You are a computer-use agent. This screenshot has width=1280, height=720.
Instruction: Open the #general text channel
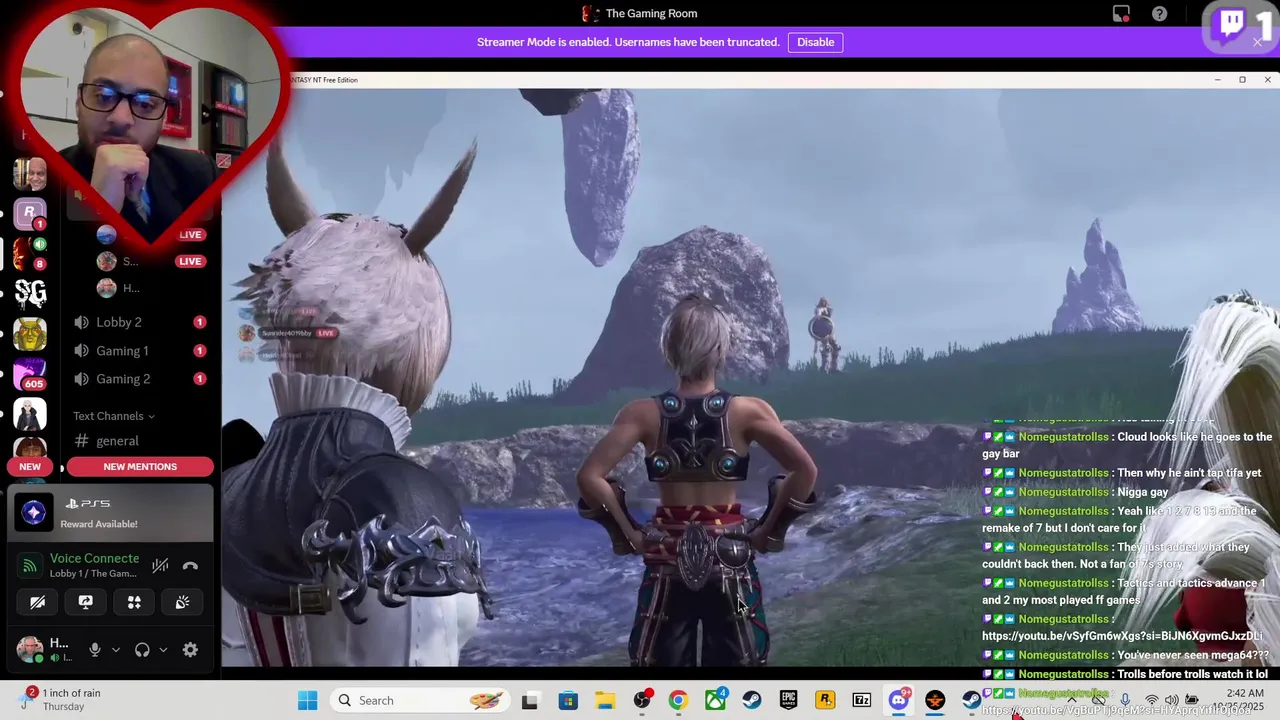(x=140, y=441)
